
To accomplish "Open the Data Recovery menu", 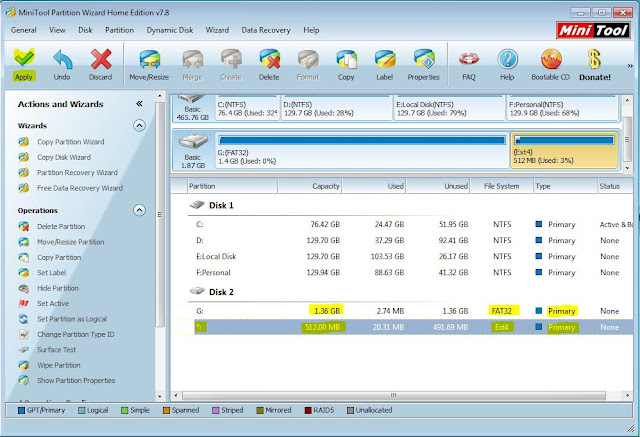I will (x=266, y=30).
